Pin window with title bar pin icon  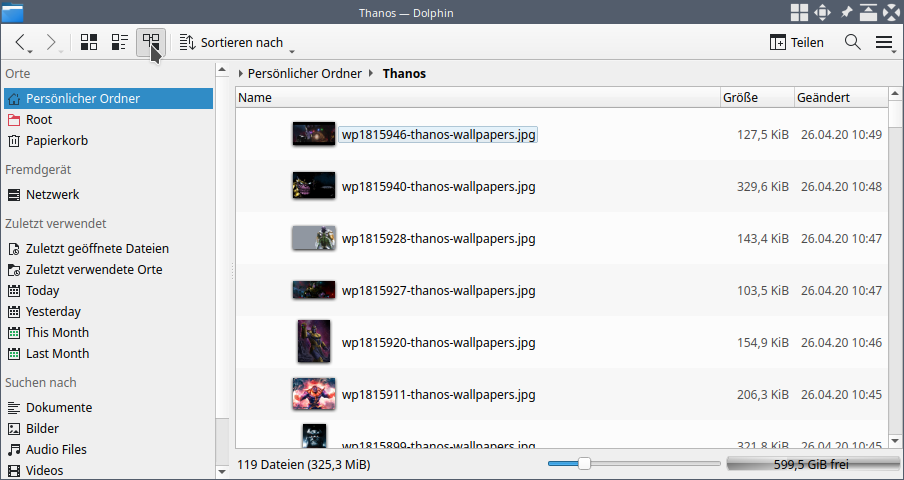click(846, 12)
